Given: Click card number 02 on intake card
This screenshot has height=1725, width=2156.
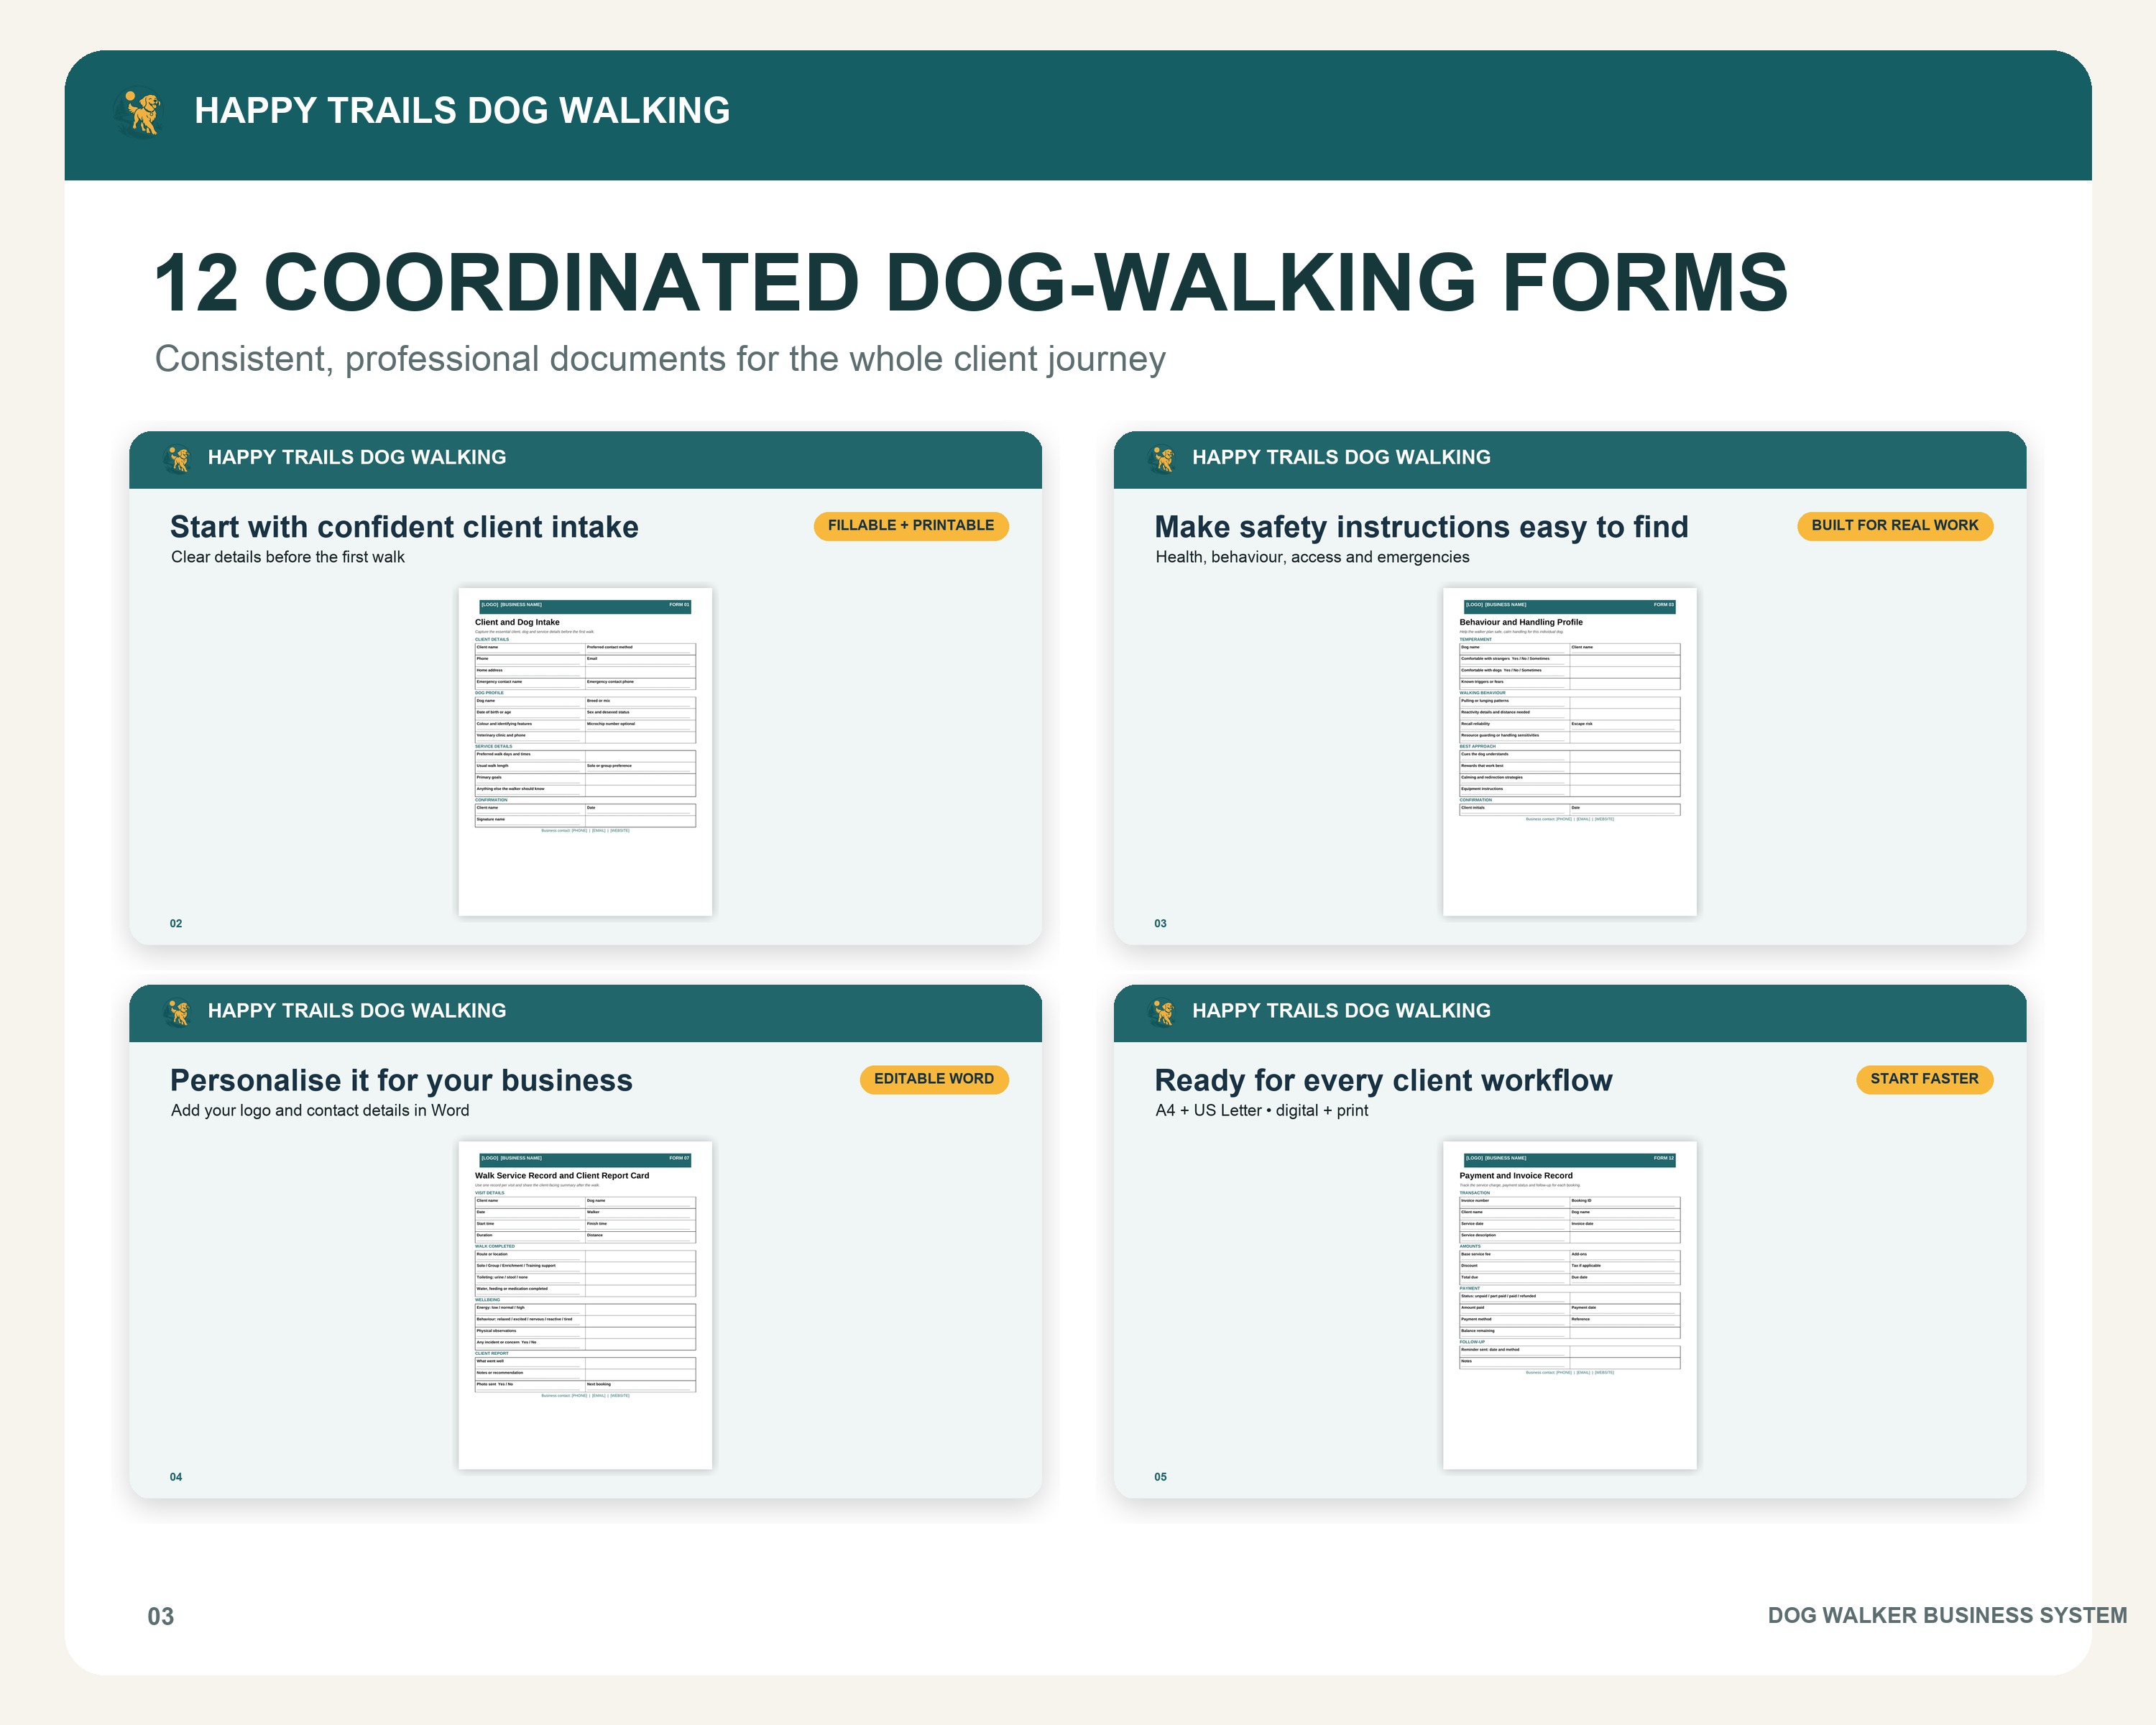Looking at the screenshot, I should 176,923.
